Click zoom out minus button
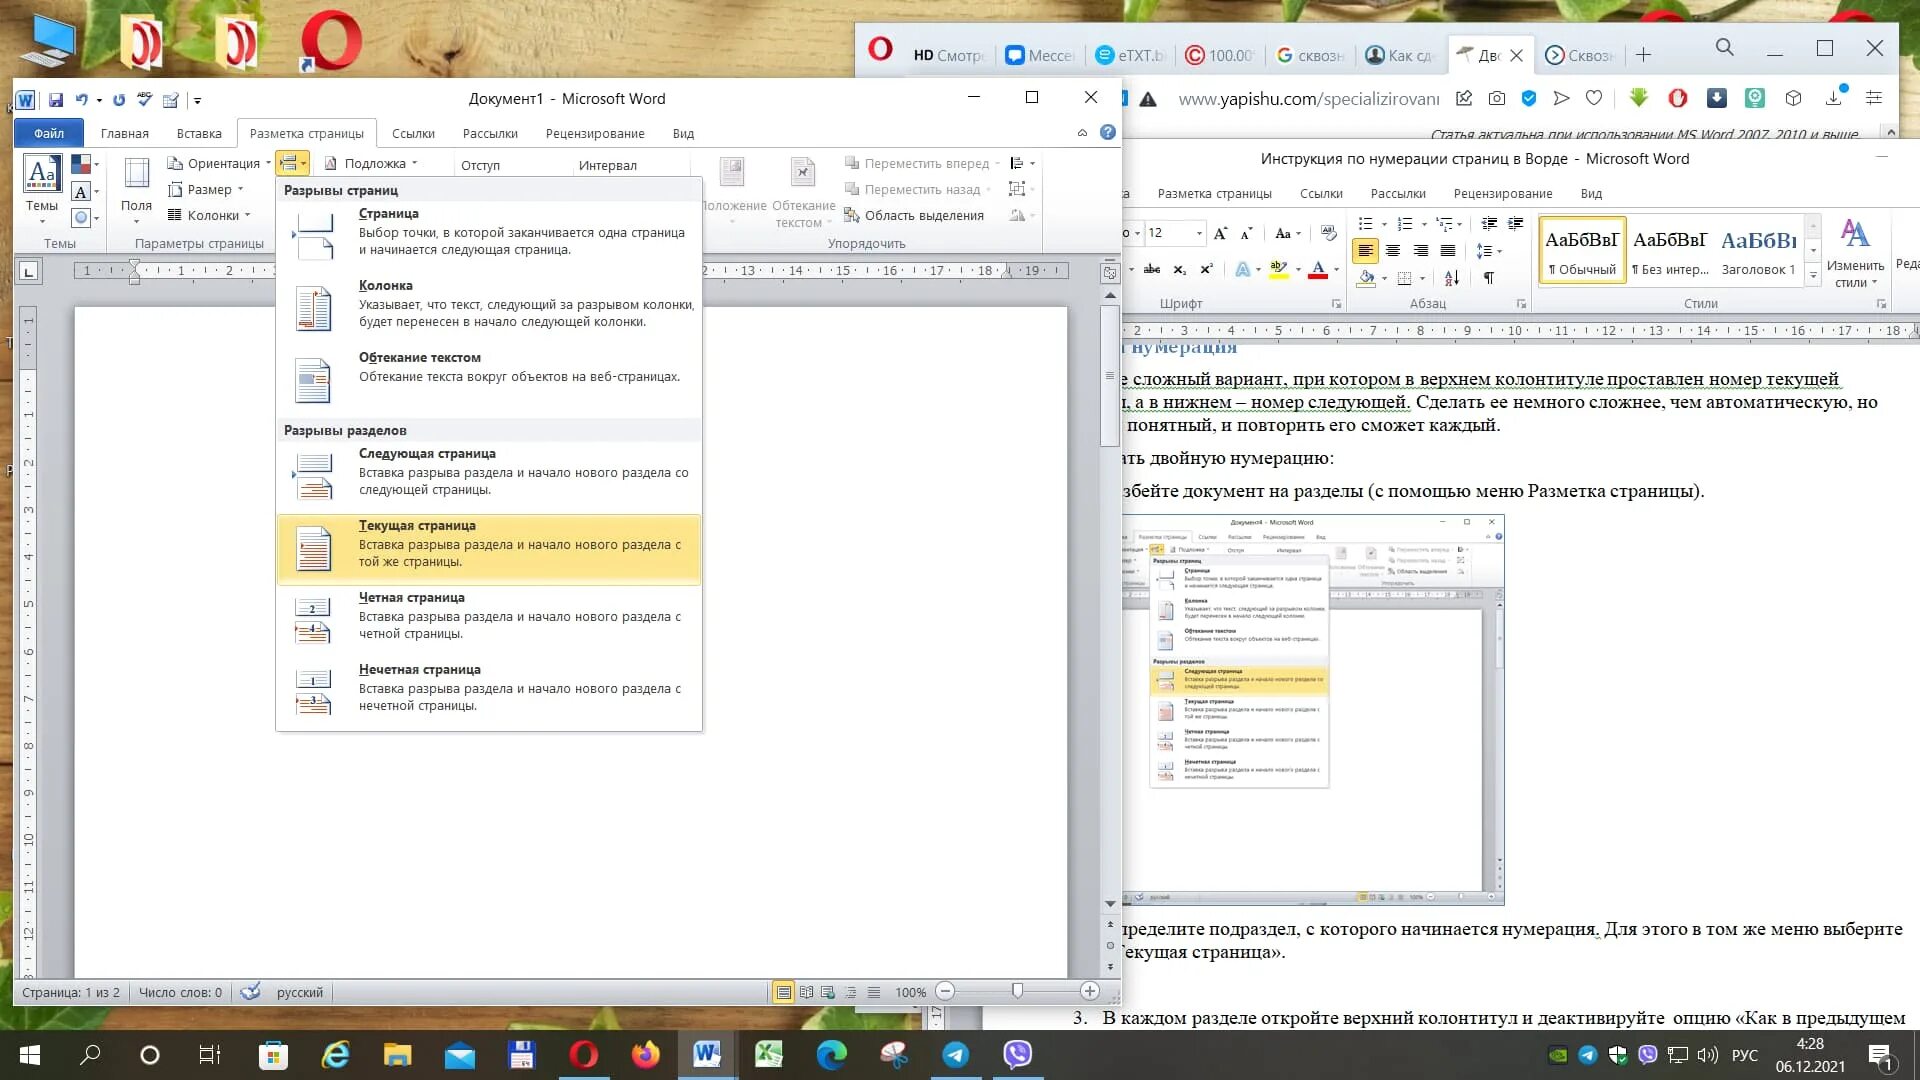The height and width of the screenshot is (1080, 1920). (945, 991)
